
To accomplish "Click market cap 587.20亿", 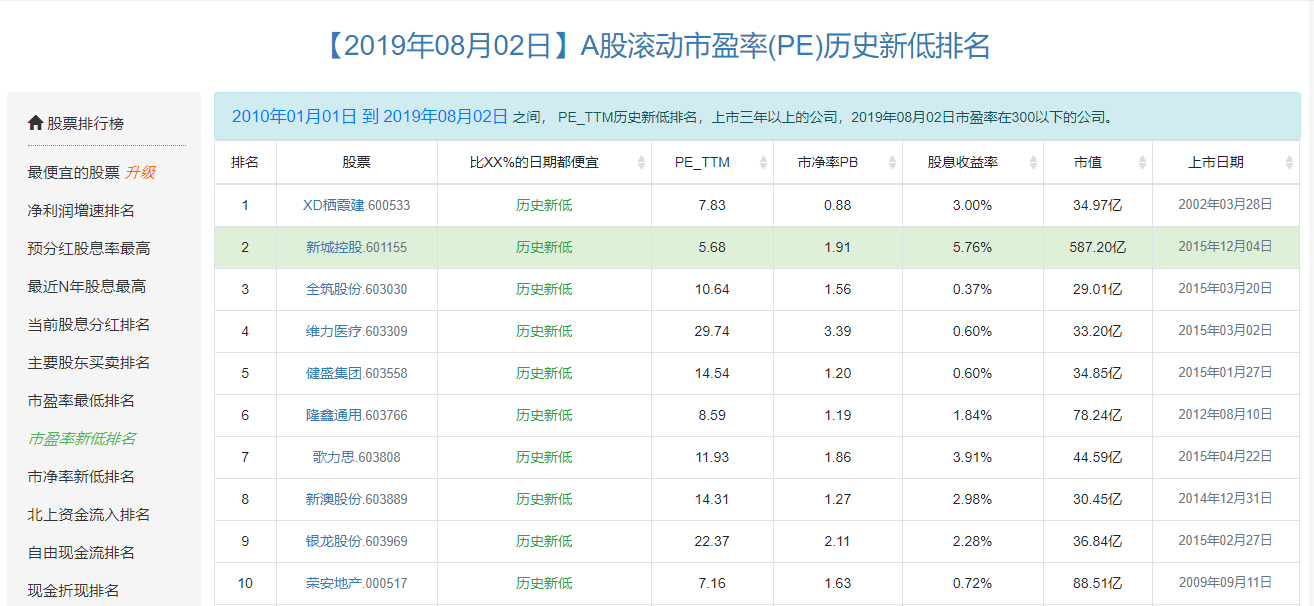I will 1097,247.
